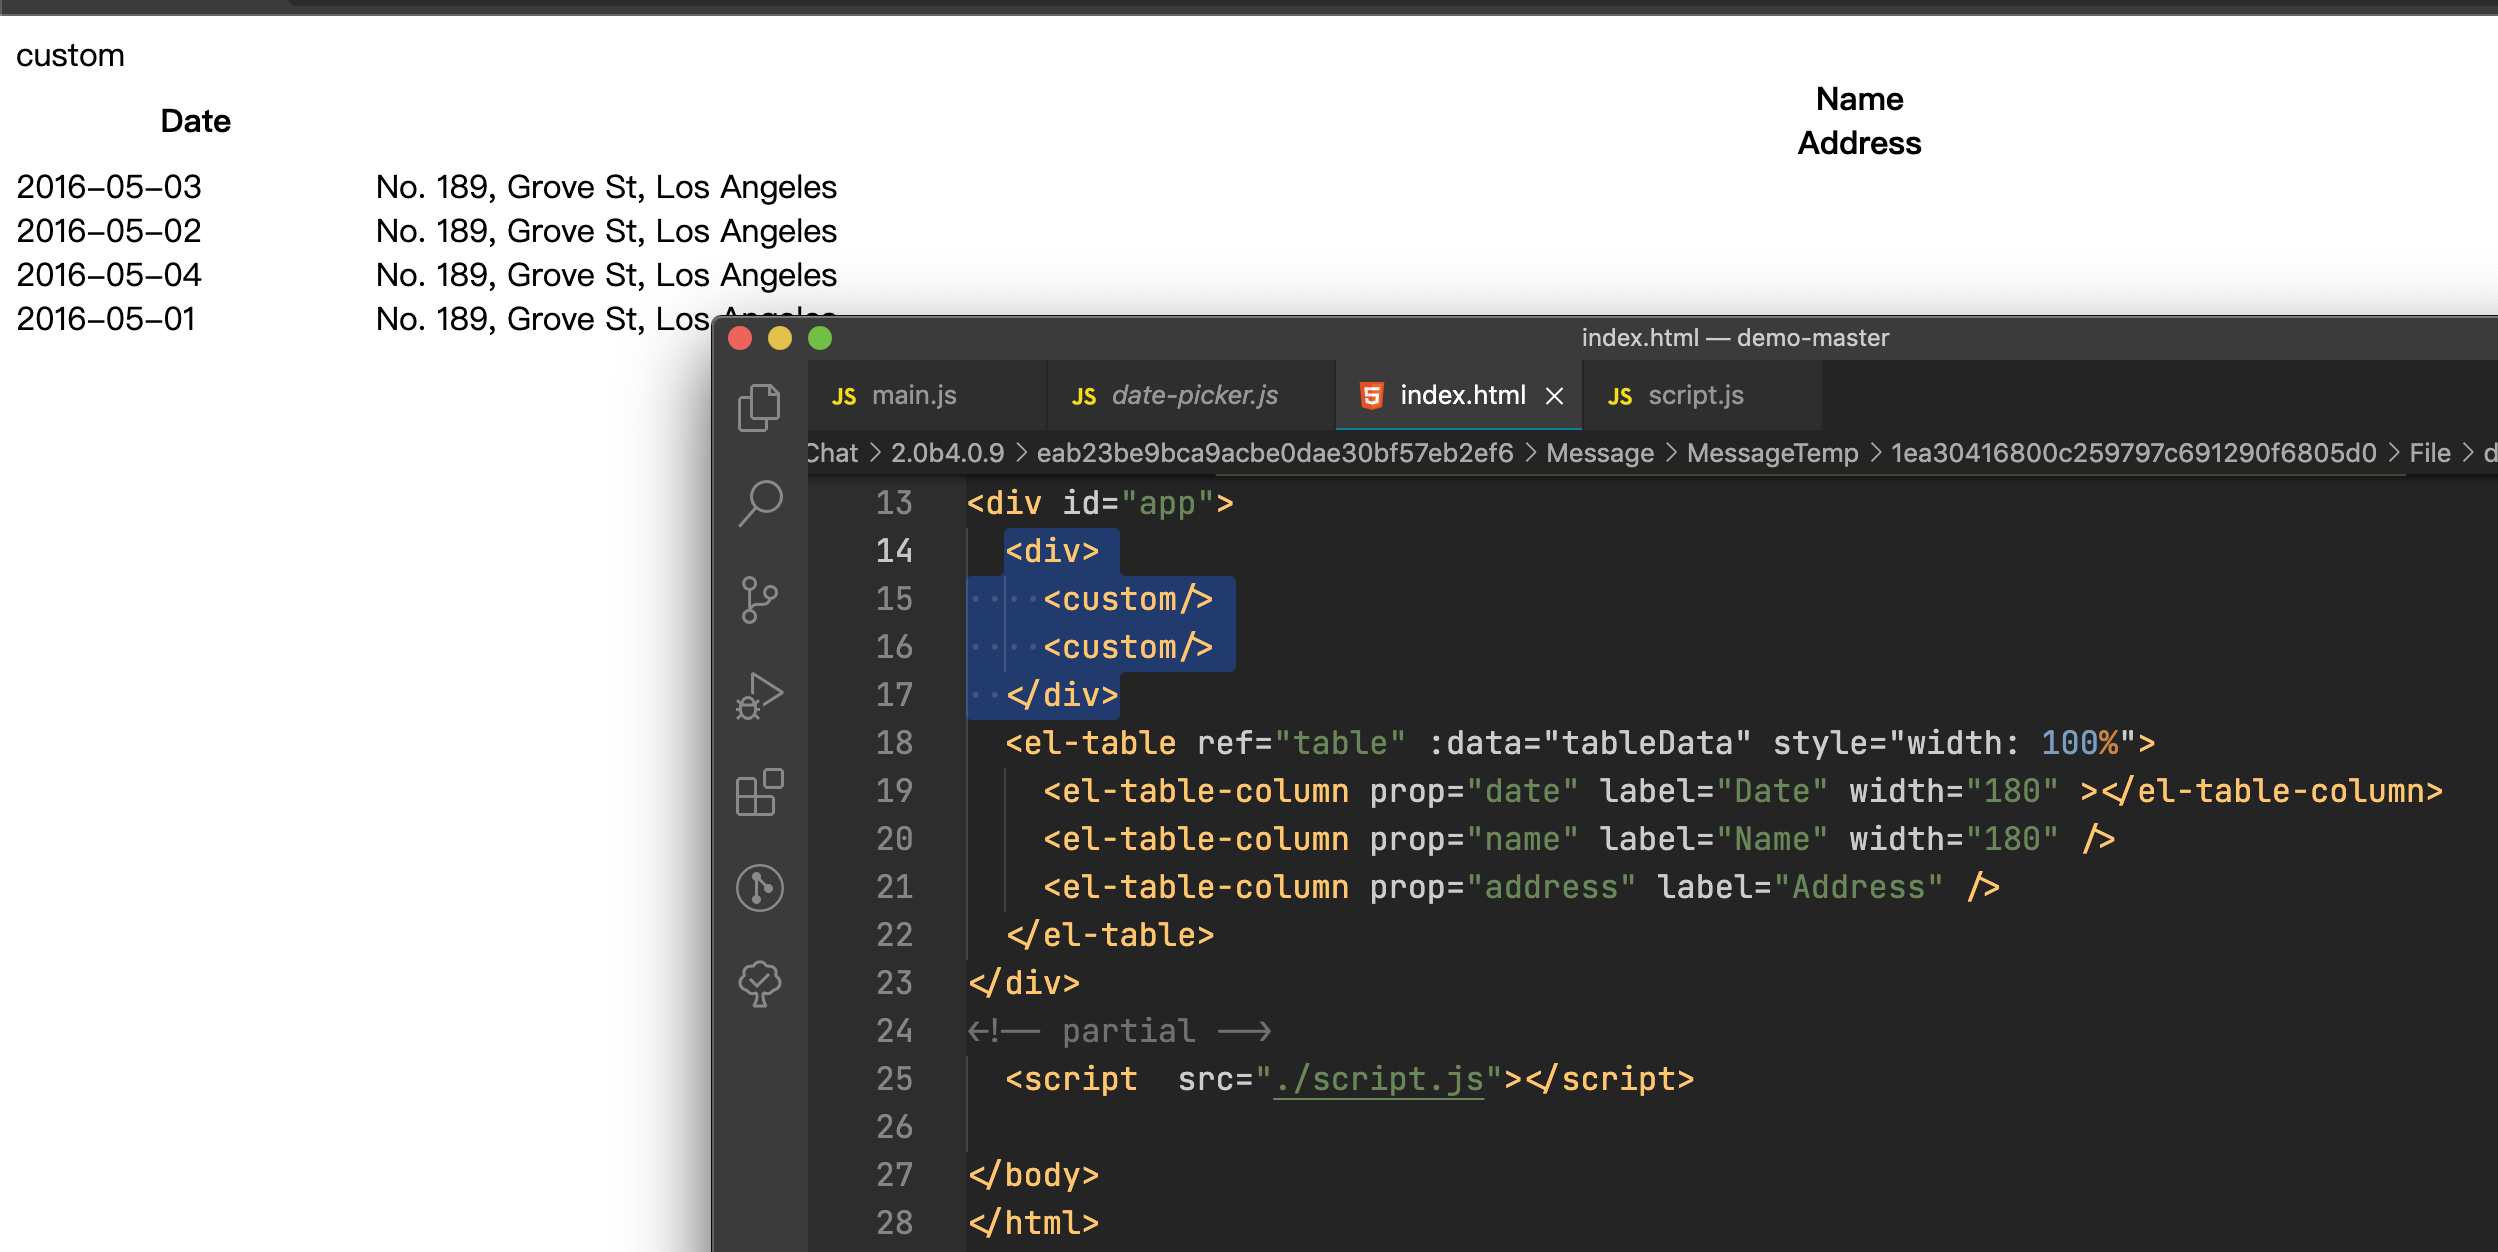
Task: Select the highlighted custom tag on line 15
Action: pyautogui.click(x=1127, y=598)
